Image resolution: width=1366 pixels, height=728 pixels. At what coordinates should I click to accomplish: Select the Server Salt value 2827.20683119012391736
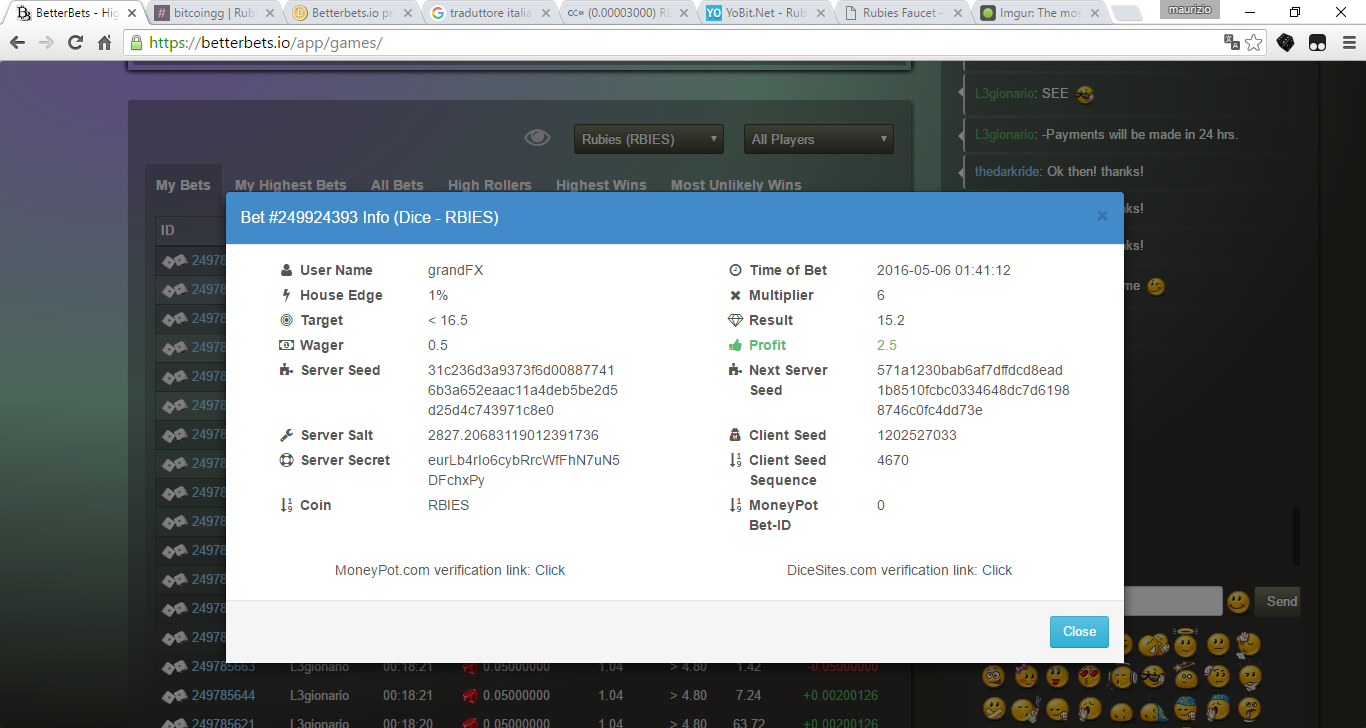click(513, 435)
